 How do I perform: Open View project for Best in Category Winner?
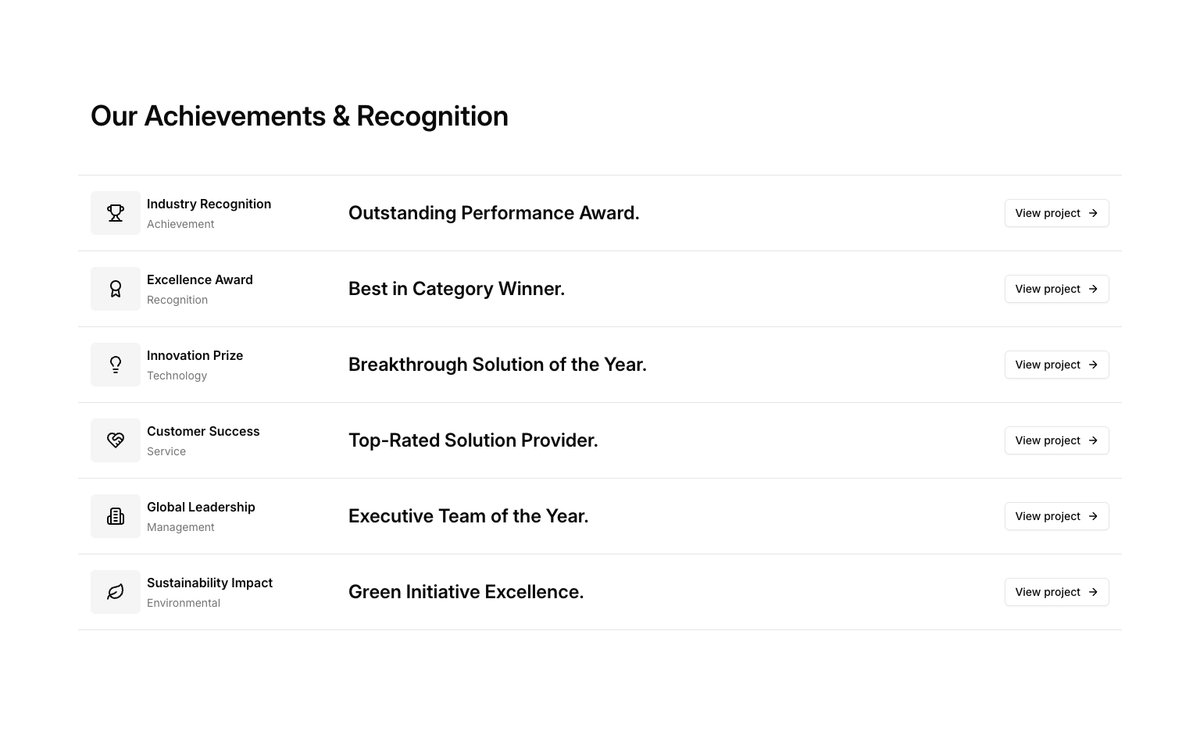[1057, 289]
